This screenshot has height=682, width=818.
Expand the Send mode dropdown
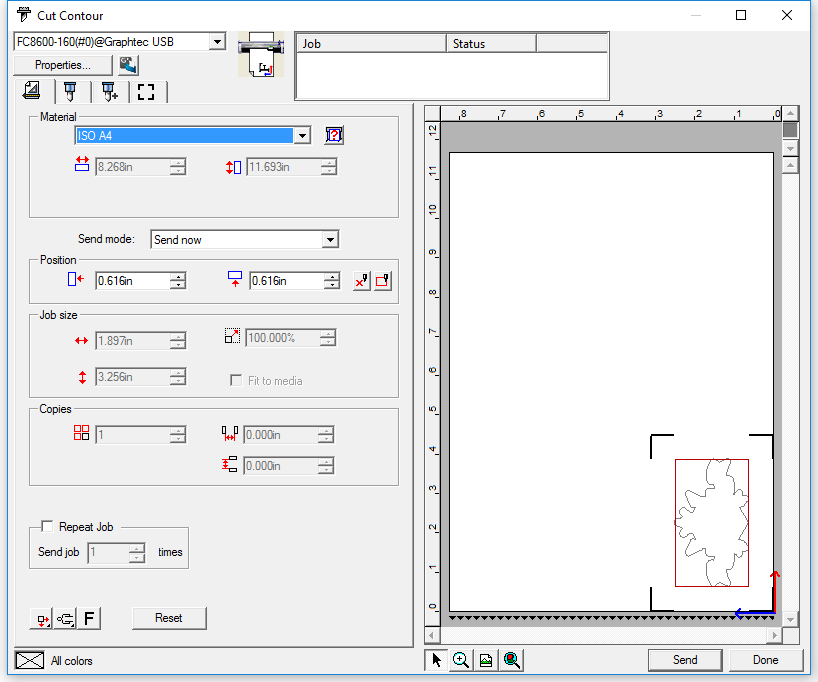tap(330, 240)
